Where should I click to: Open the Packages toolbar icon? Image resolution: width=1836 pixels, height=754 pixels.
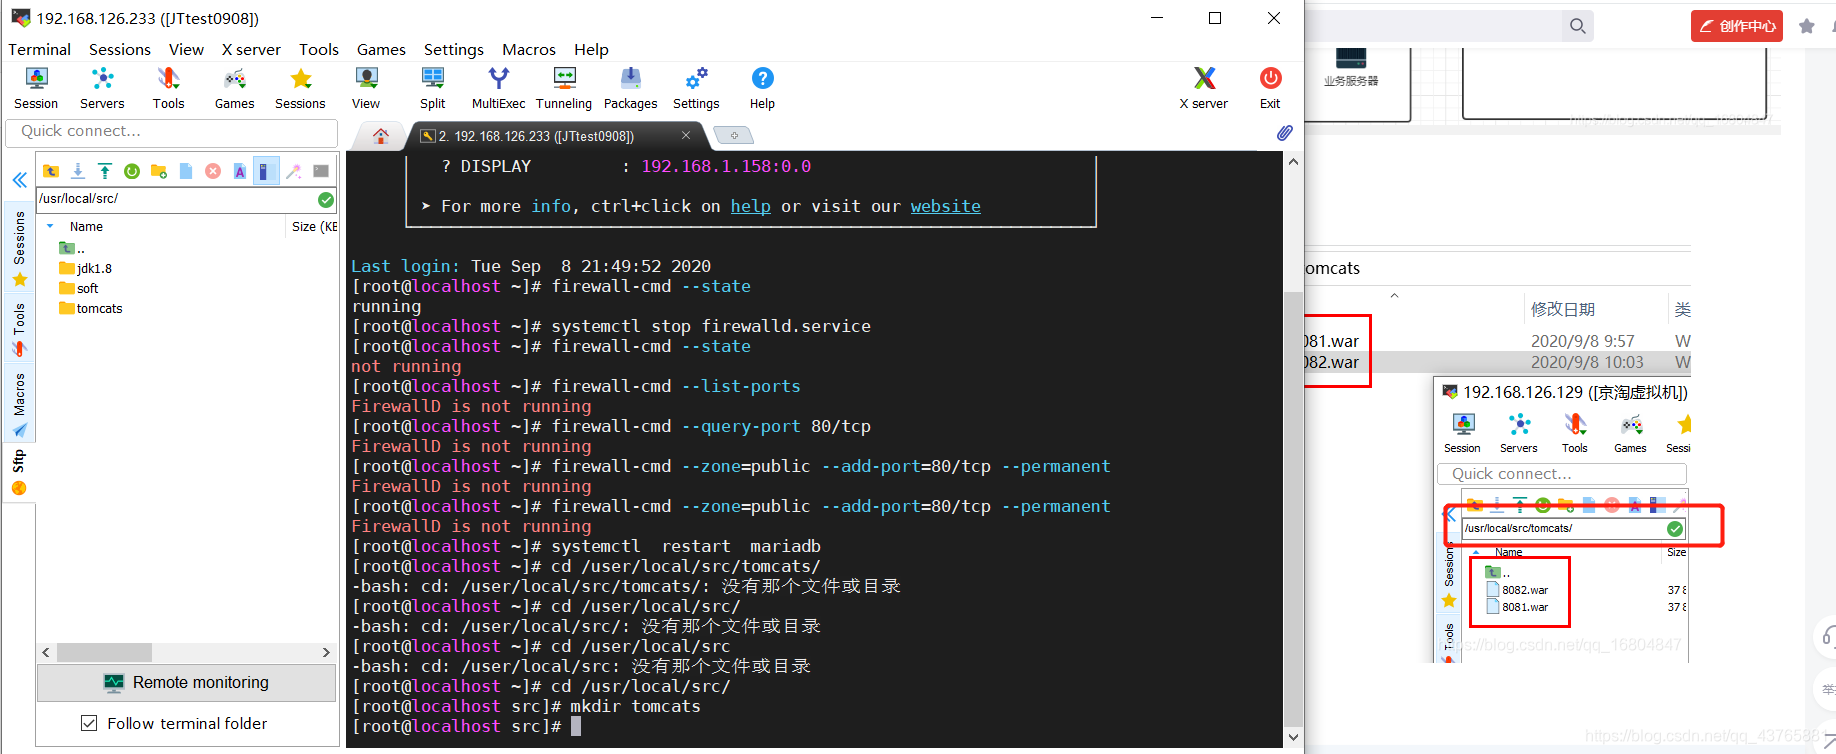(630, 88)
